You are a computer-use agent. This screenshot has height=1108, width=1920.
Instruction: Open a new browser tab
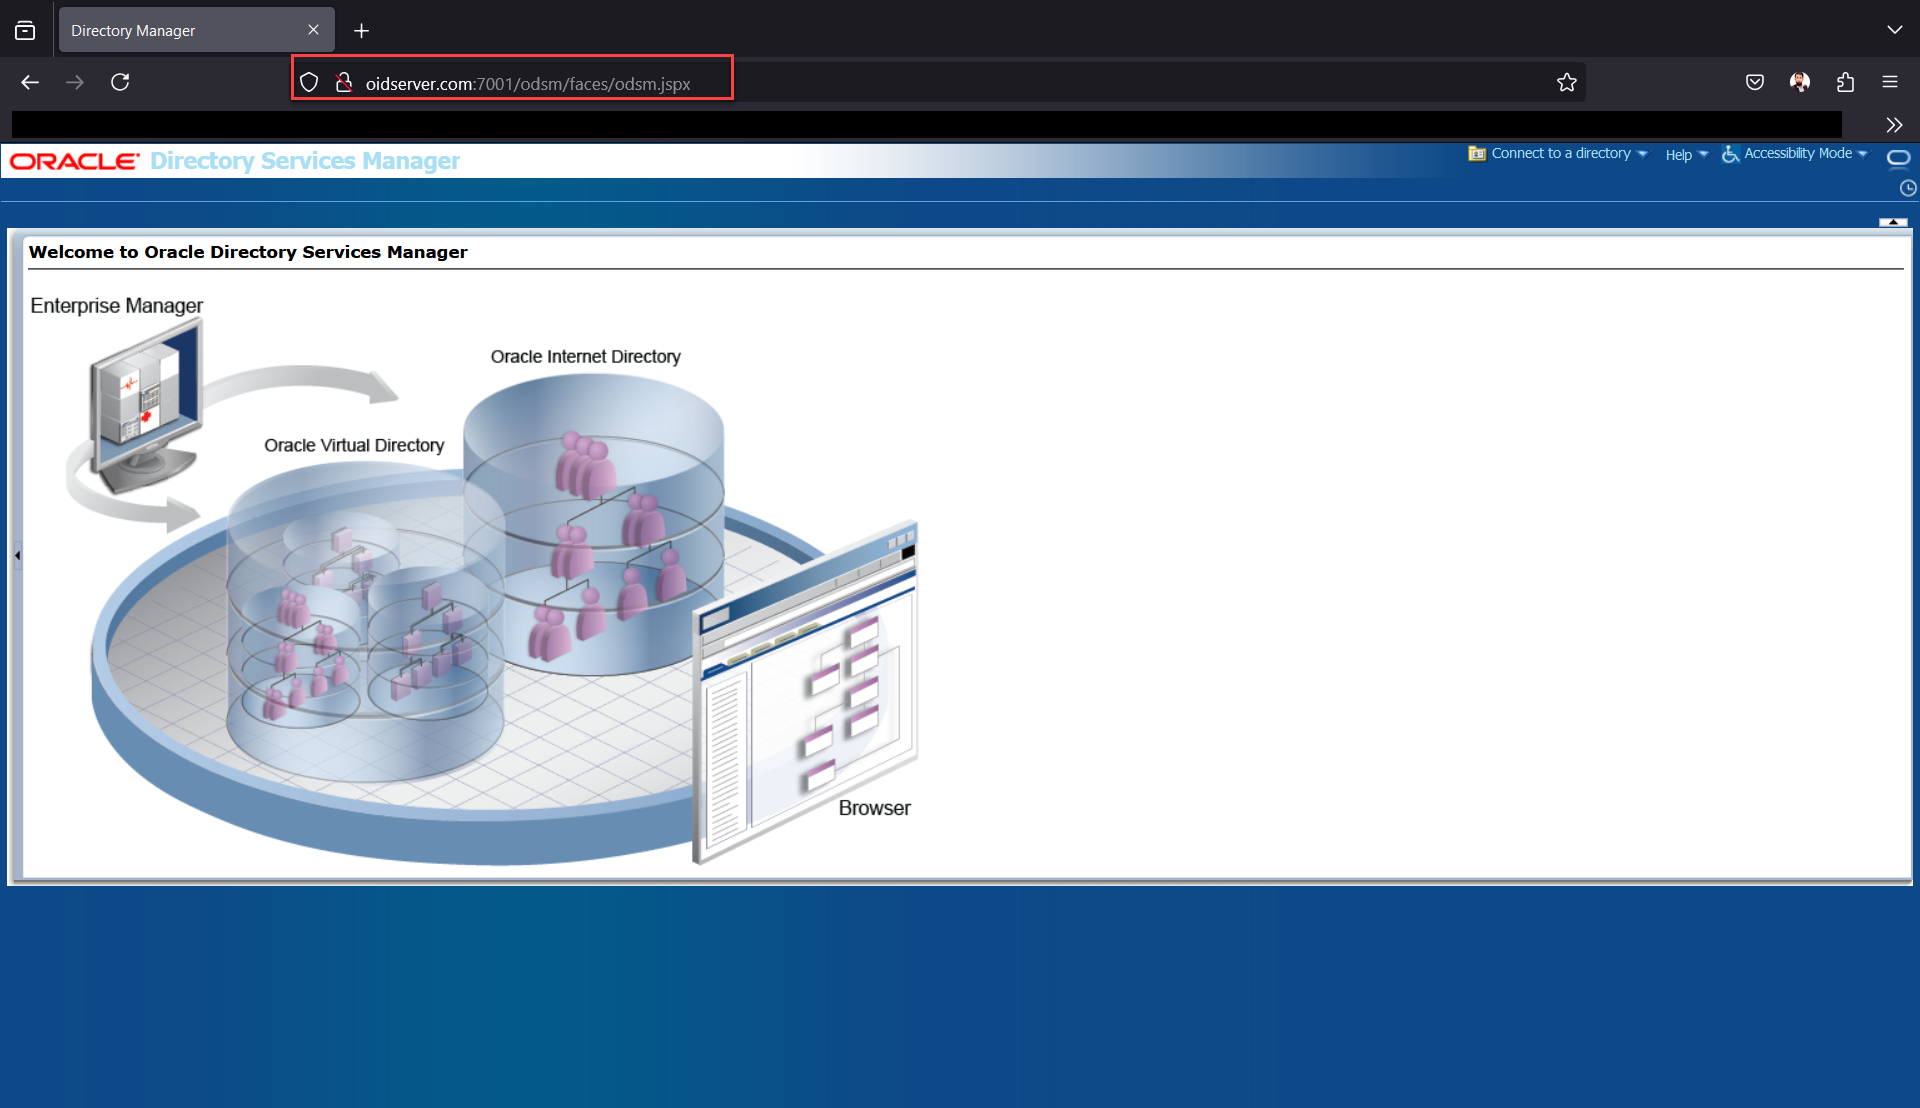(x=361, y=31)
